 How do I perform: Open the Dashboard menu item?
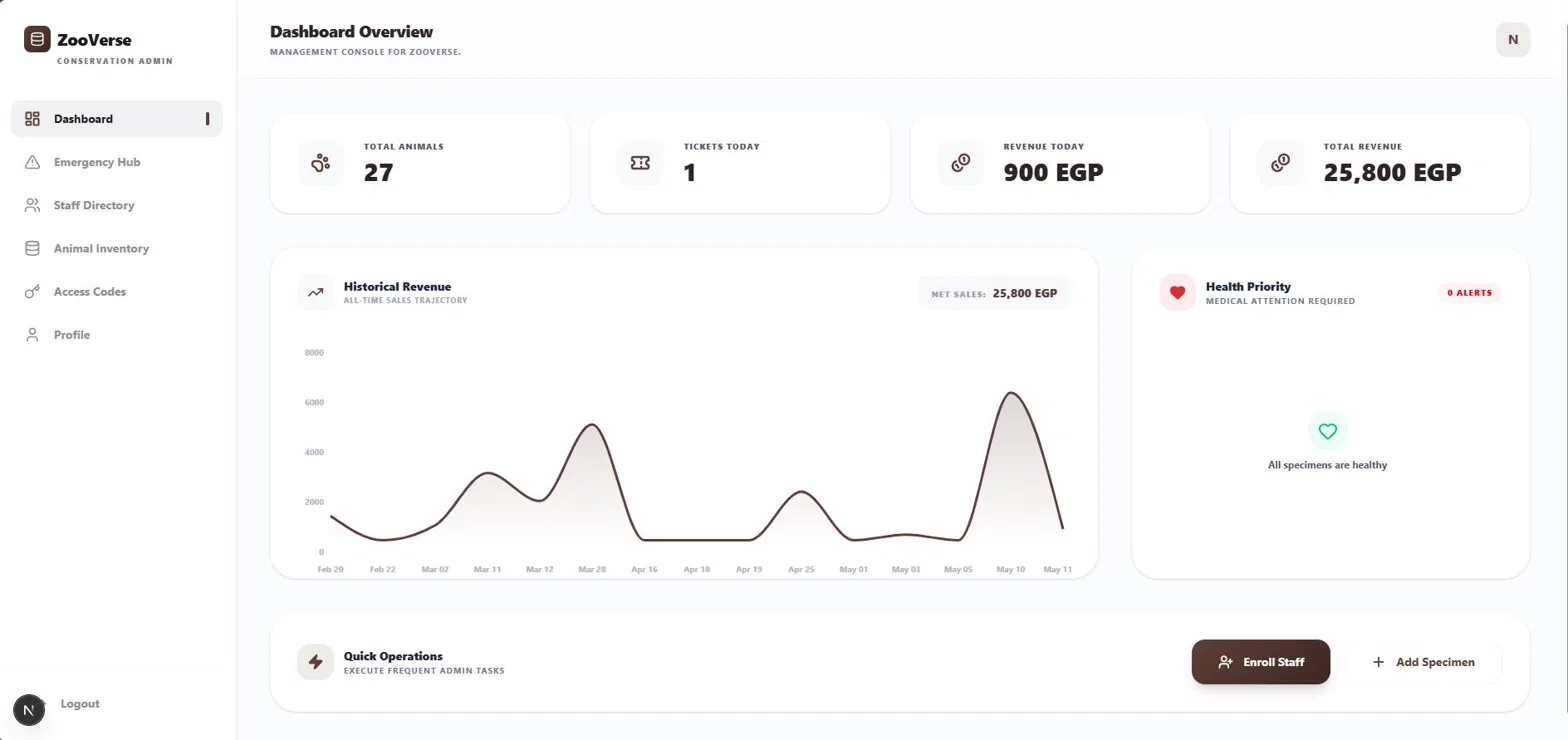(x=117, y=119)
